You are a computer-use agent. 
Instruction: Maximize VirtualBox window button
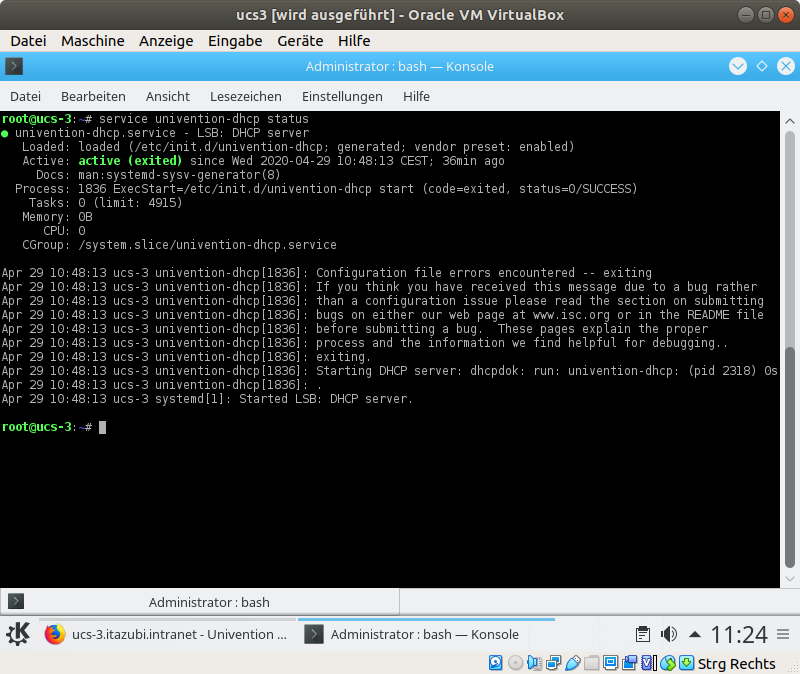[x=765, y=15]
